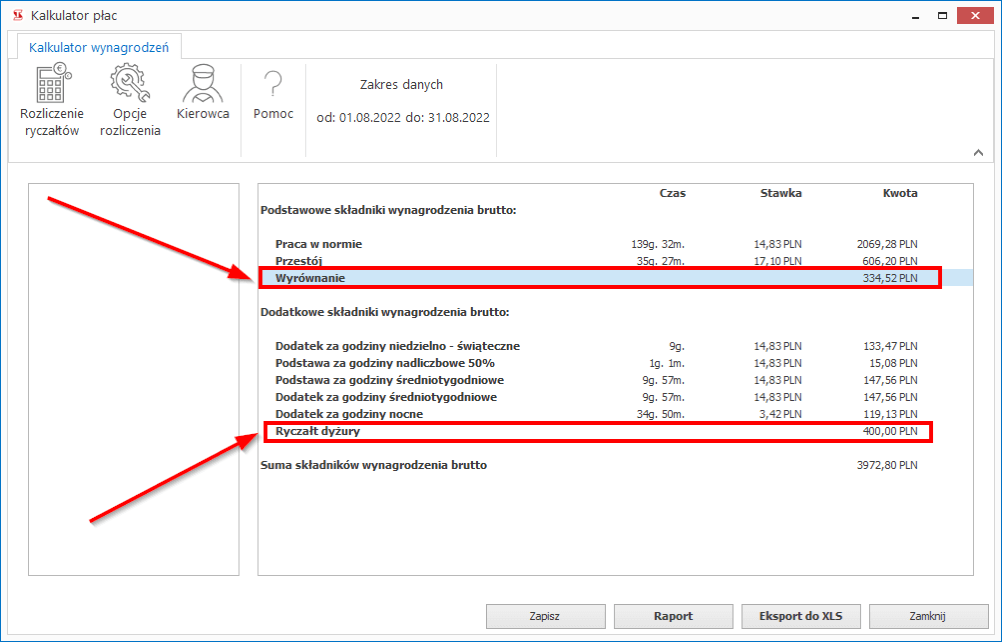Image resolution: width=1002 pixels, height=642 pixels.
Task: Click the Kierowca driver icon
Action: point(203,85)
